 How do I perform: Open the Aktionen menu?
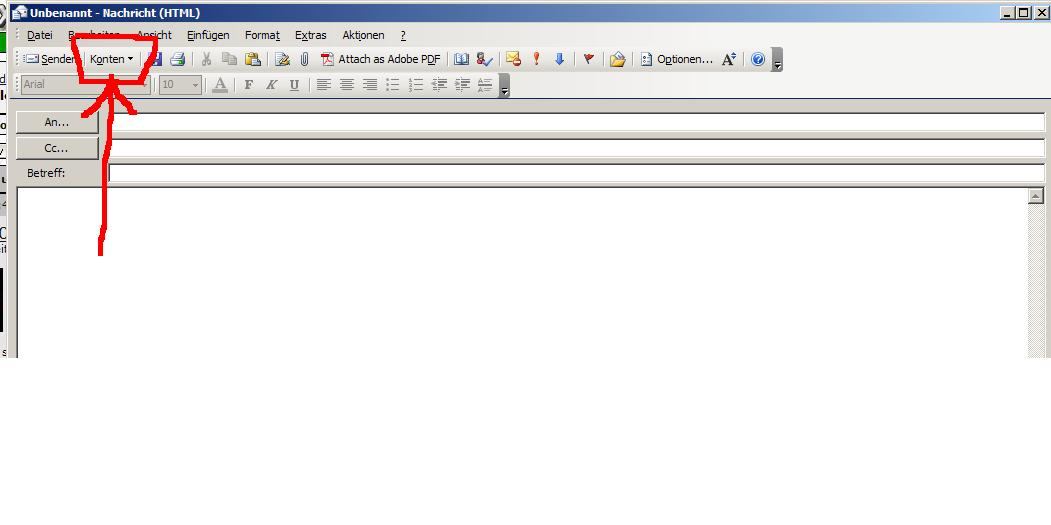(363, 35)
